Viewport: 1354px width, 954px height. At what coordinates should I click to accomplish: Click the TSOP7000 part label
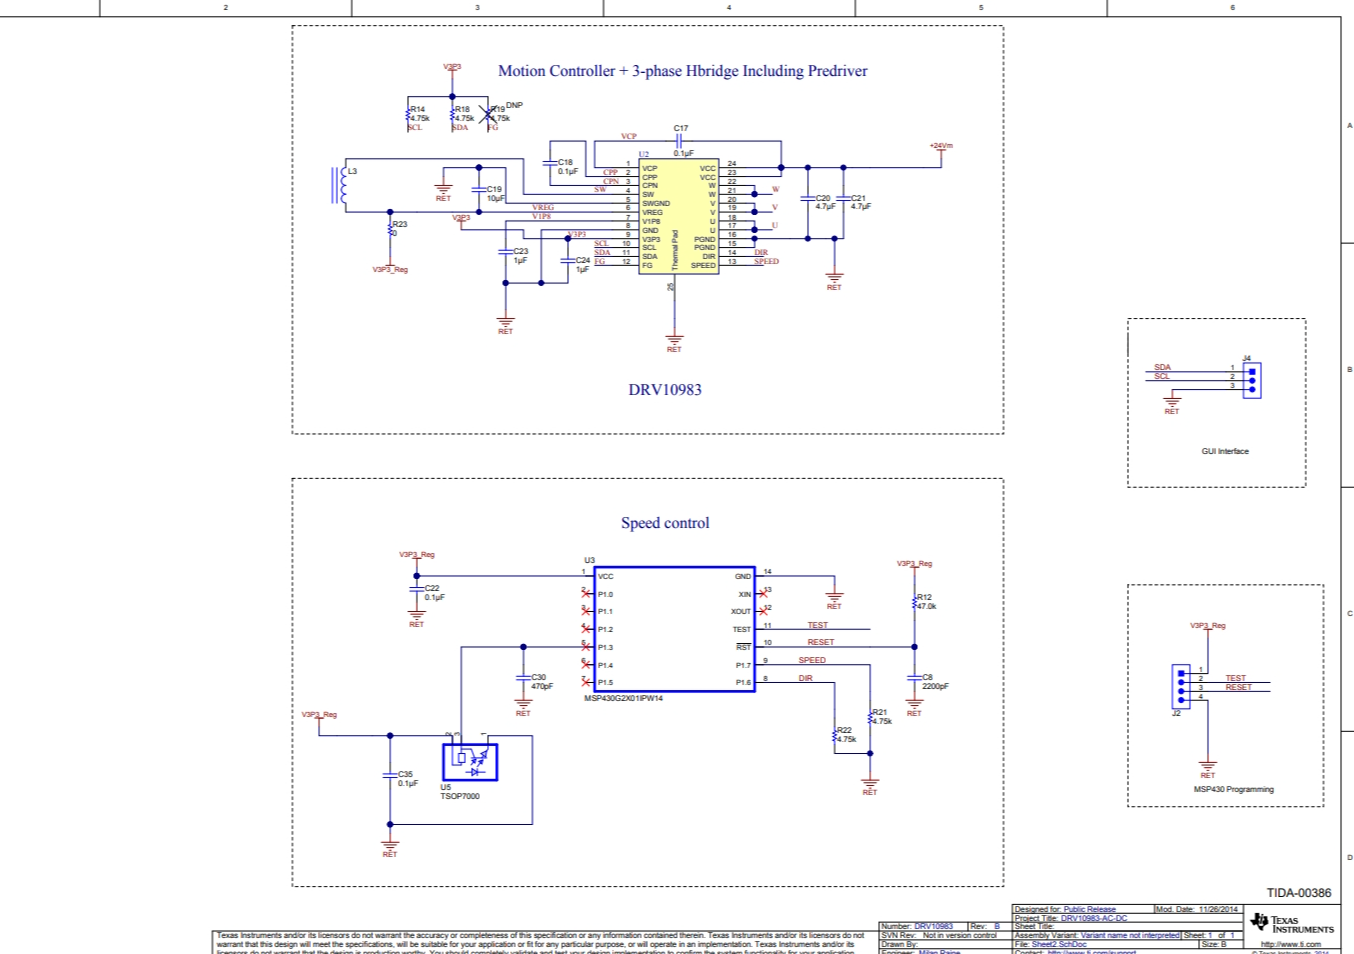point(460,797)
